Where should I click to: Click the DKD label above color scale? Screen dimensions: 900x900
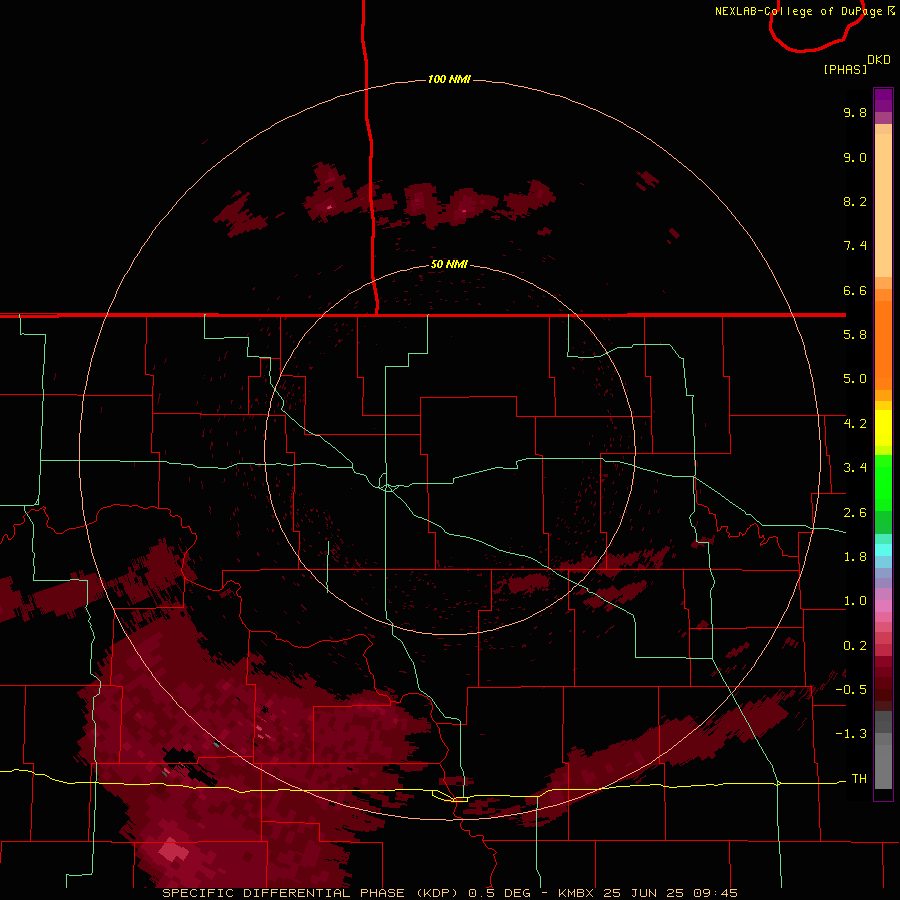click(x=879, y=60)
